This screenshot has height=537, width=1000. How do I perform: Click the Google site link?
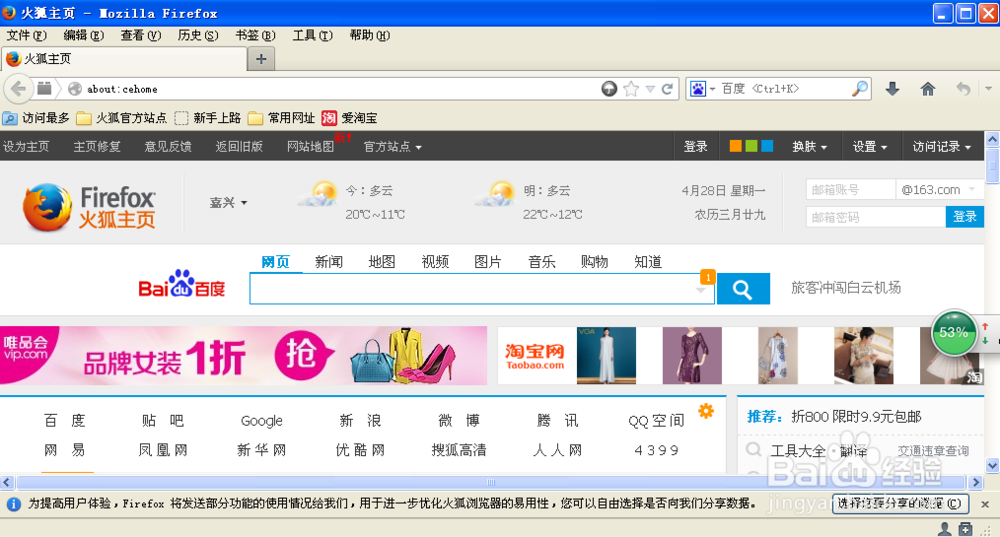[261, 421]
